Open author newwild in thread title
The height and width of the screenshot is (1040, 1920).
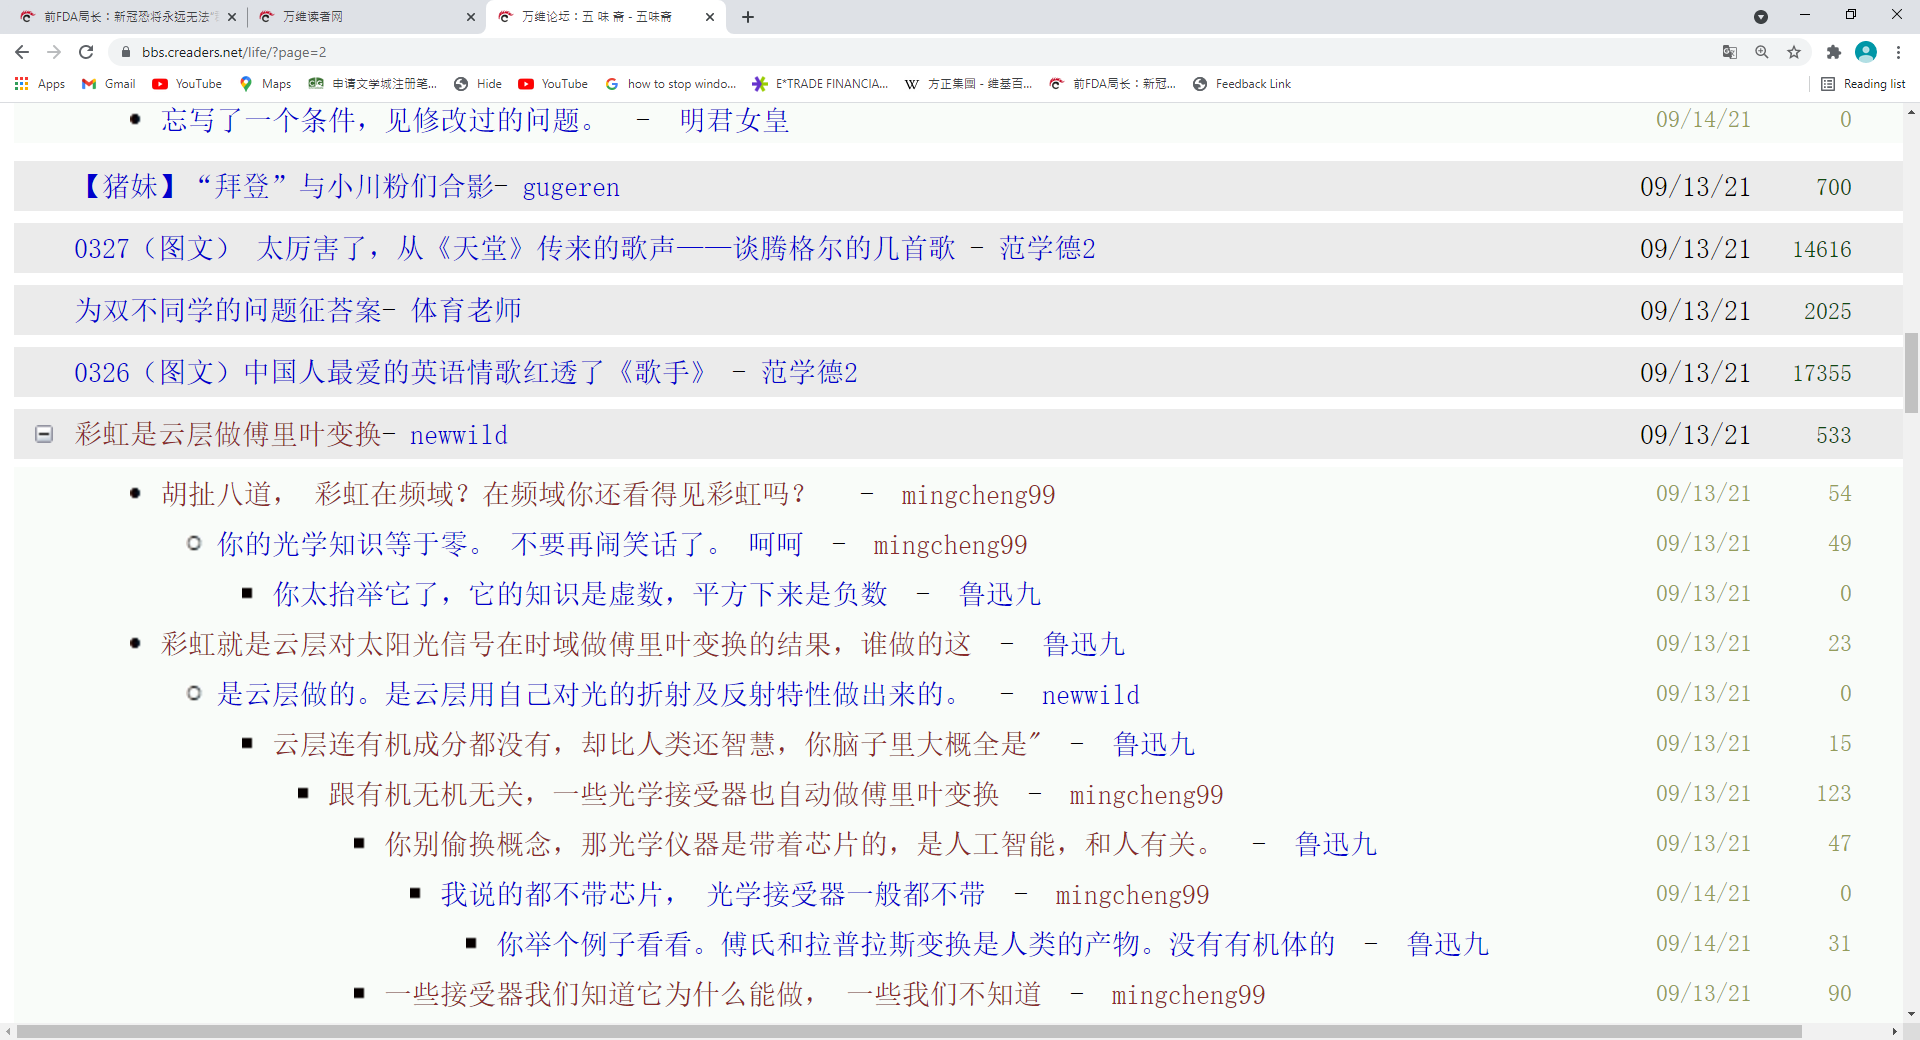point(459,436)
